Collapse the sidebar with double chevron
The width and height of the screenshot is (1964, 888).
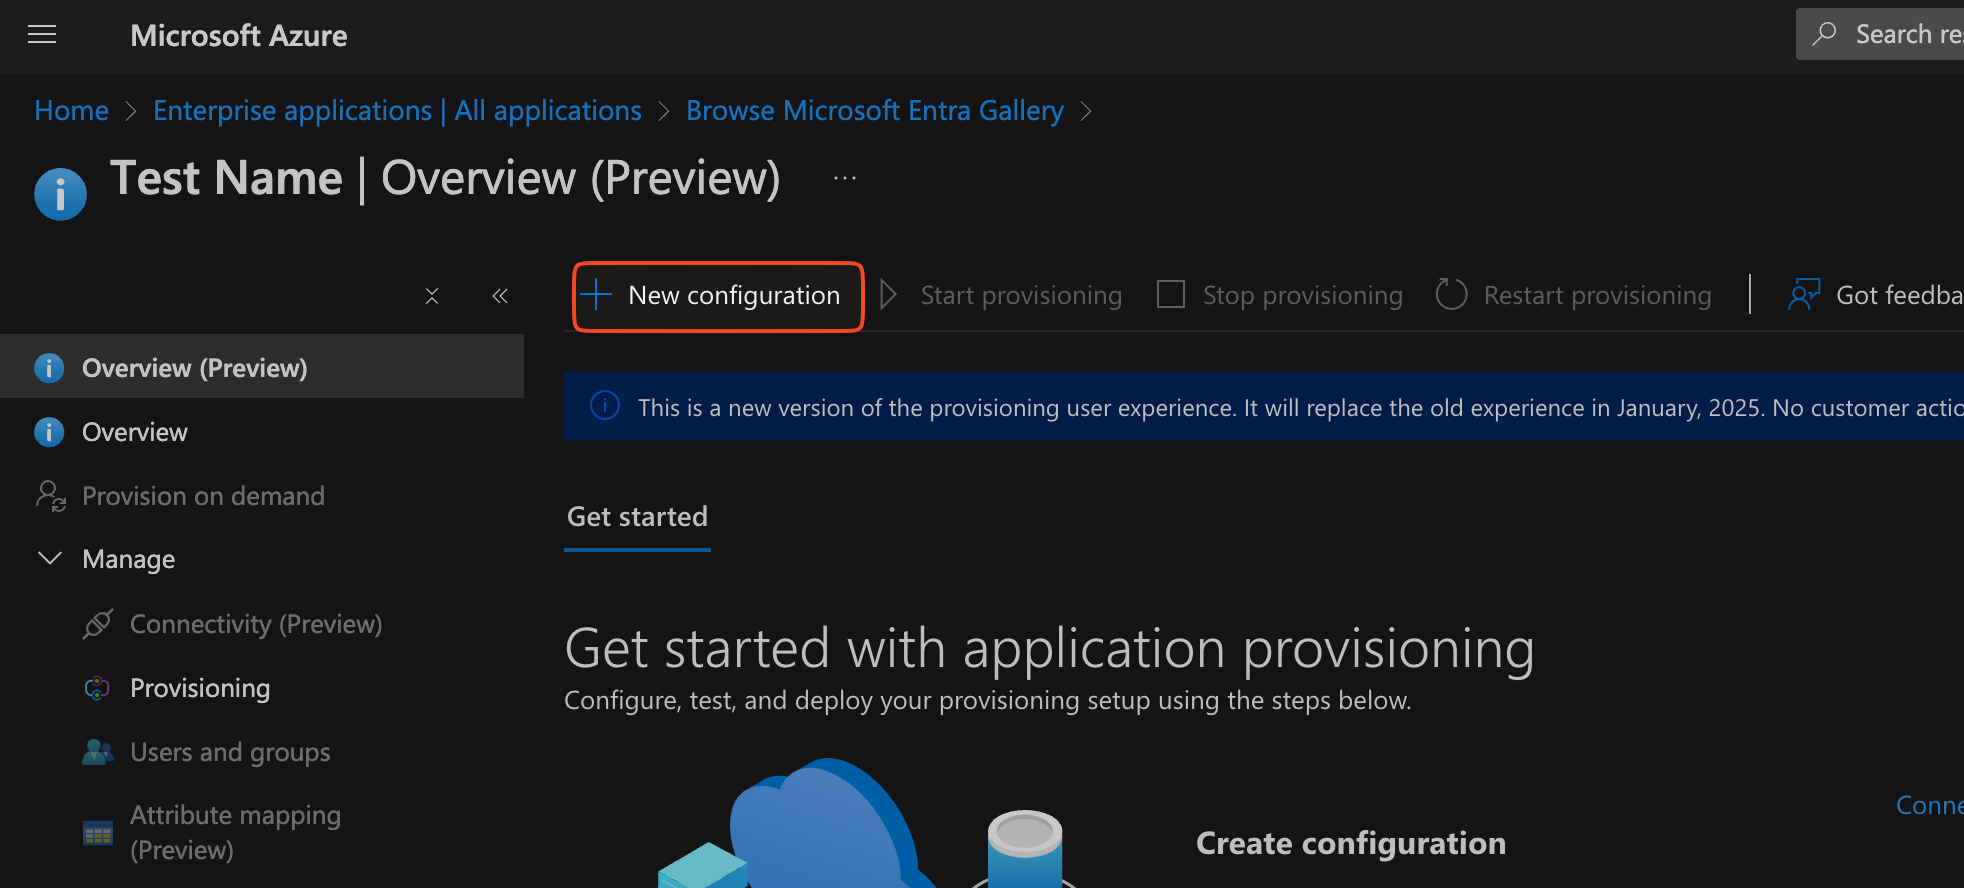pos(500,296)
